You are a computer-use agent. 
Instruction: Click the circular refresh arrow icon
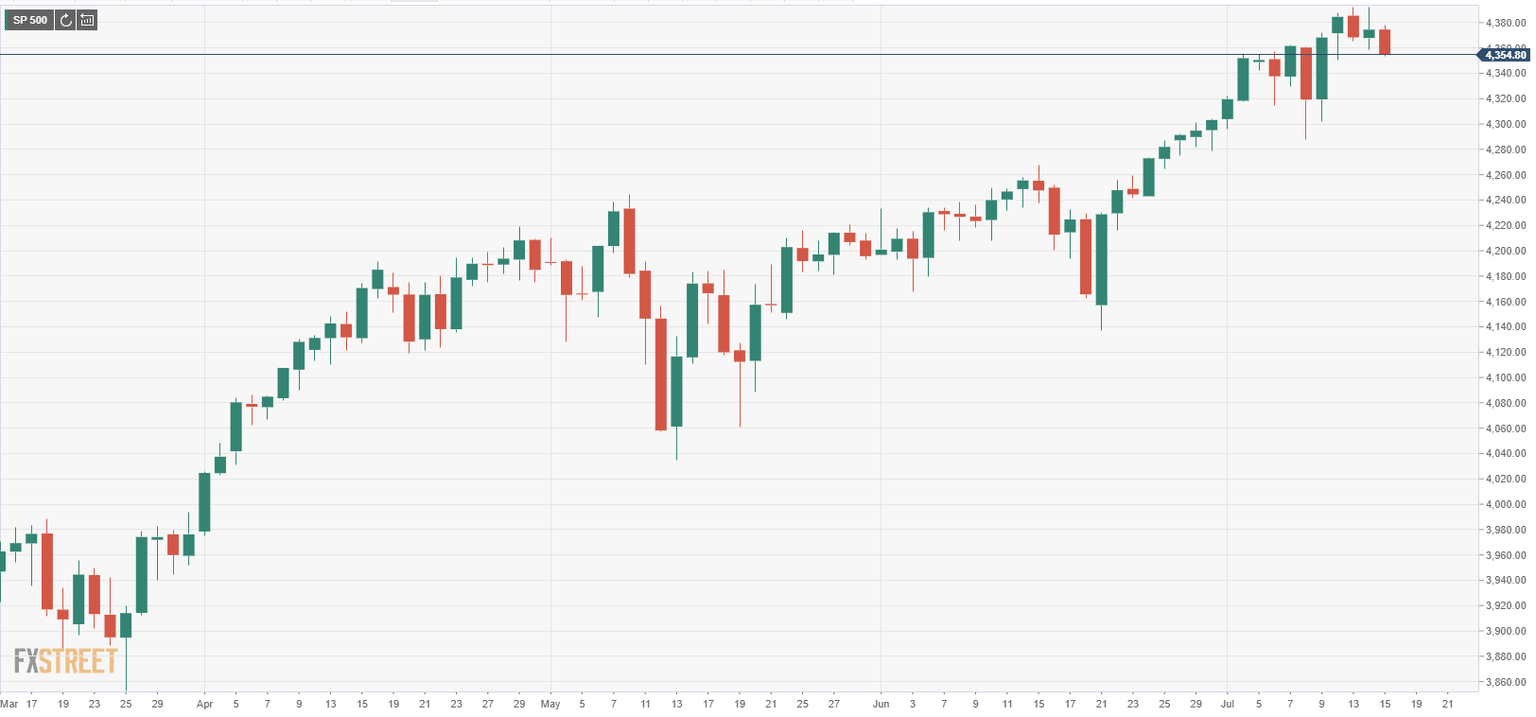pos(66,19)
